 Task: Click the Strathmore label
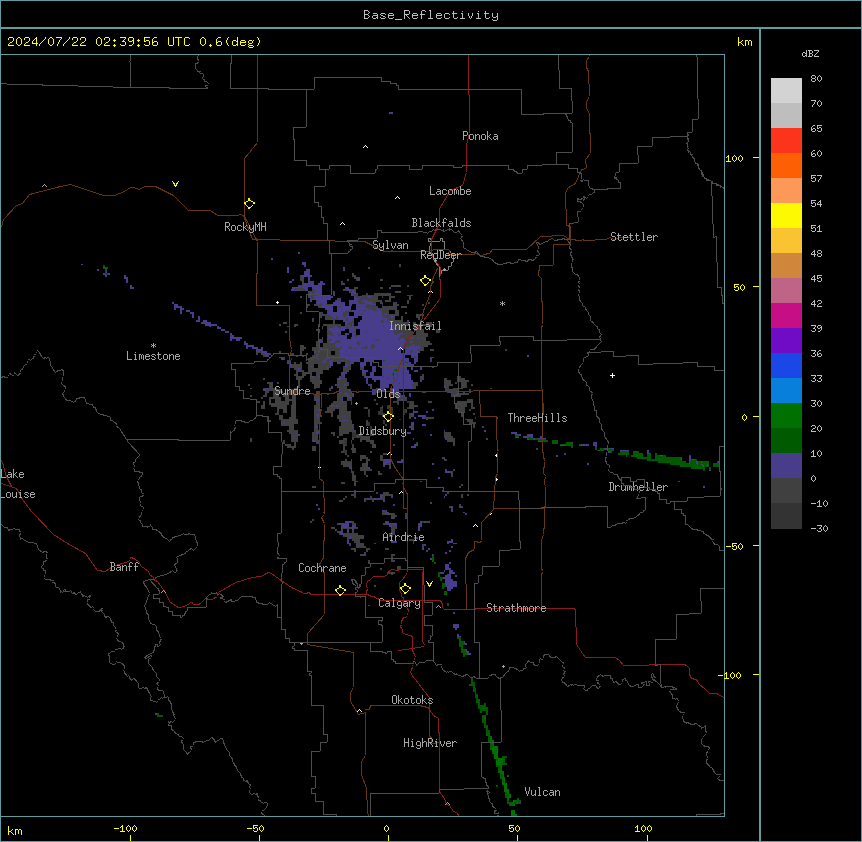[x=516, y=608]
